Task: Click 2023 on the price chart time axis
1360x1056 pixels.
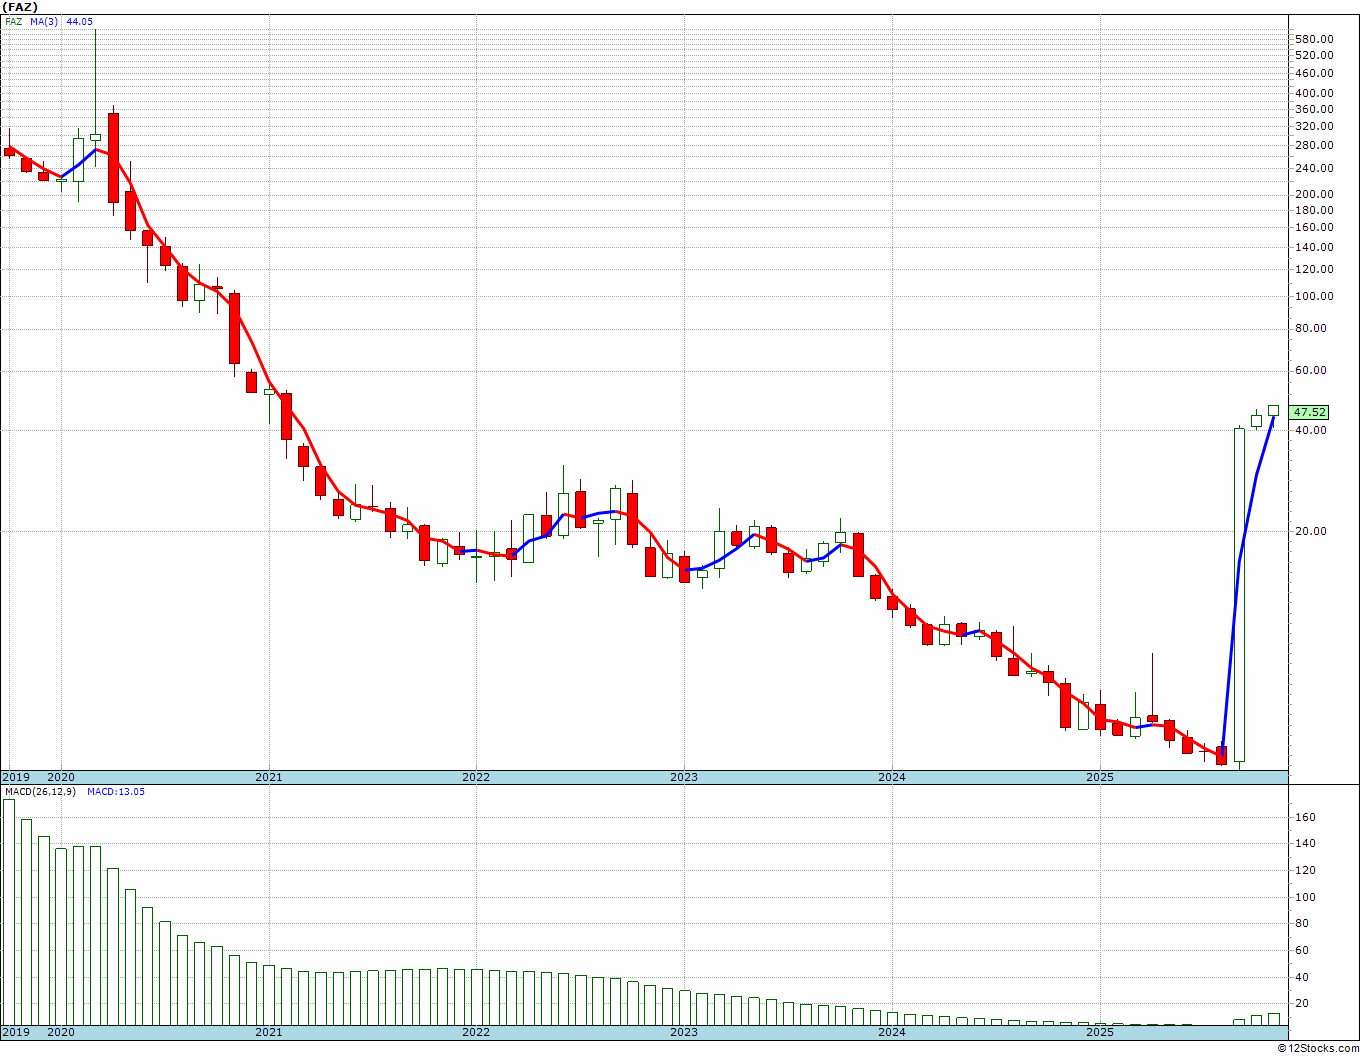Action: [684, 777]
